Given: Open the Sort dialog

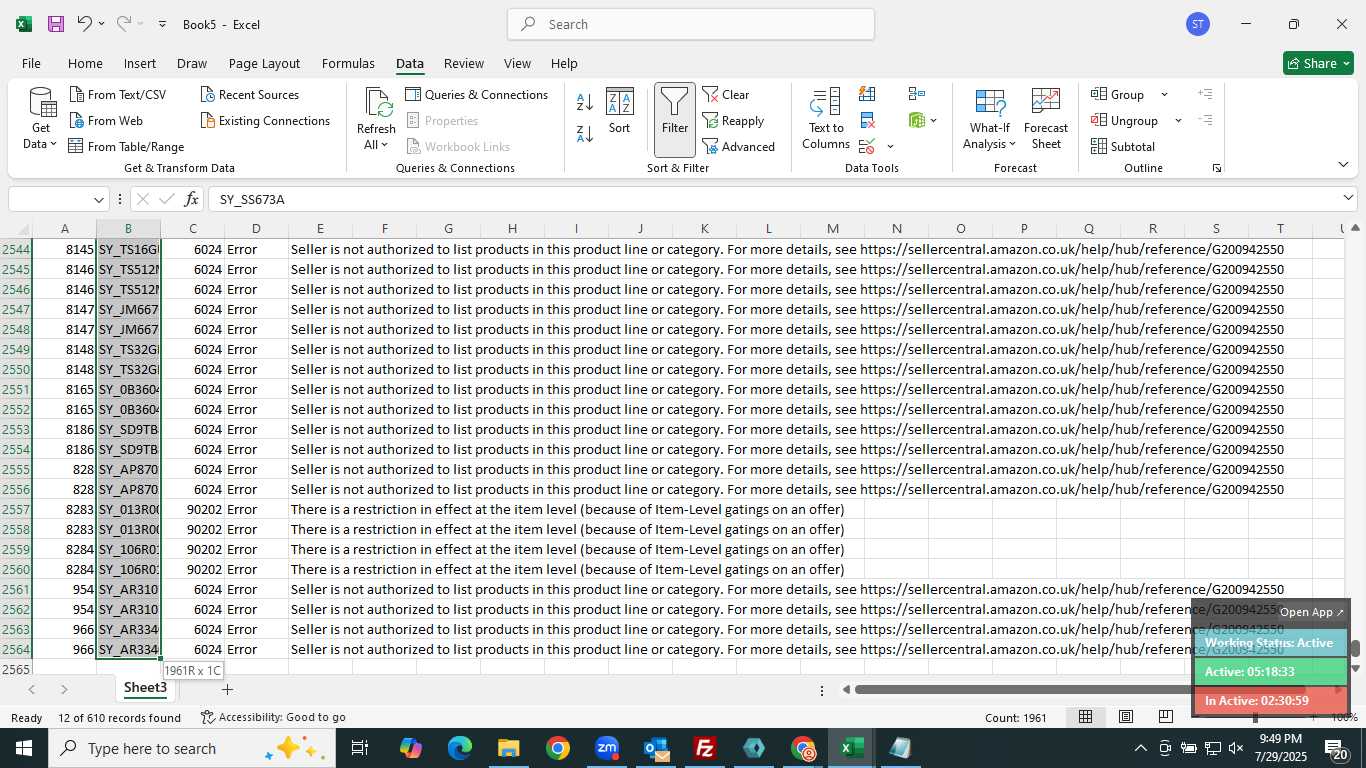Looking at the screenshot, I should 620,111.
